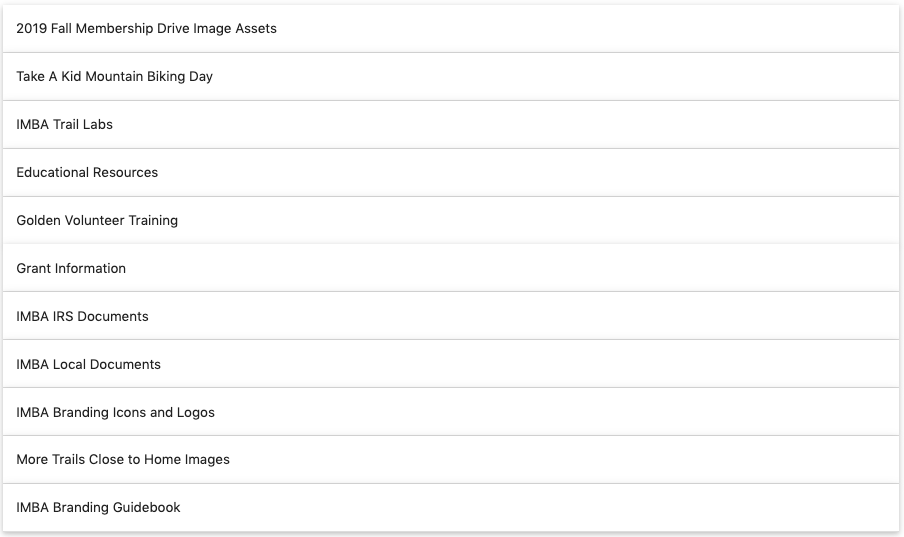
Task: Select the "IMBA IRS Documents" title
Action: (82, 317)
